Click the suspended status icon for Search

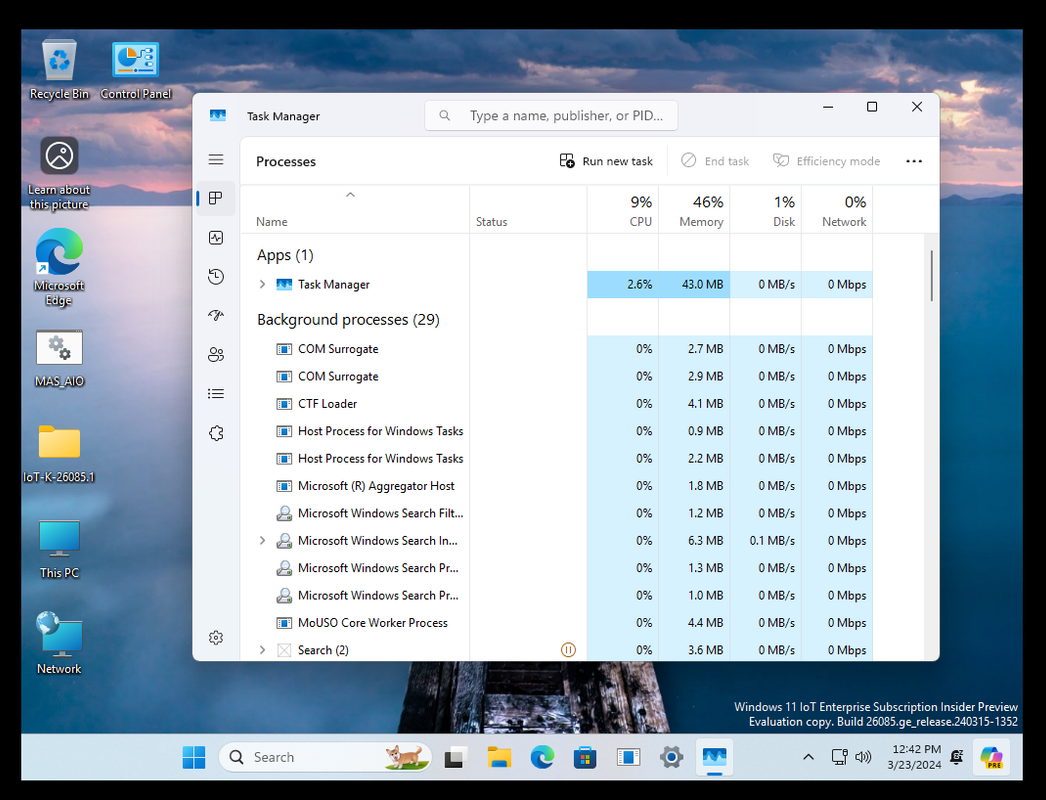tap(568, 650)
